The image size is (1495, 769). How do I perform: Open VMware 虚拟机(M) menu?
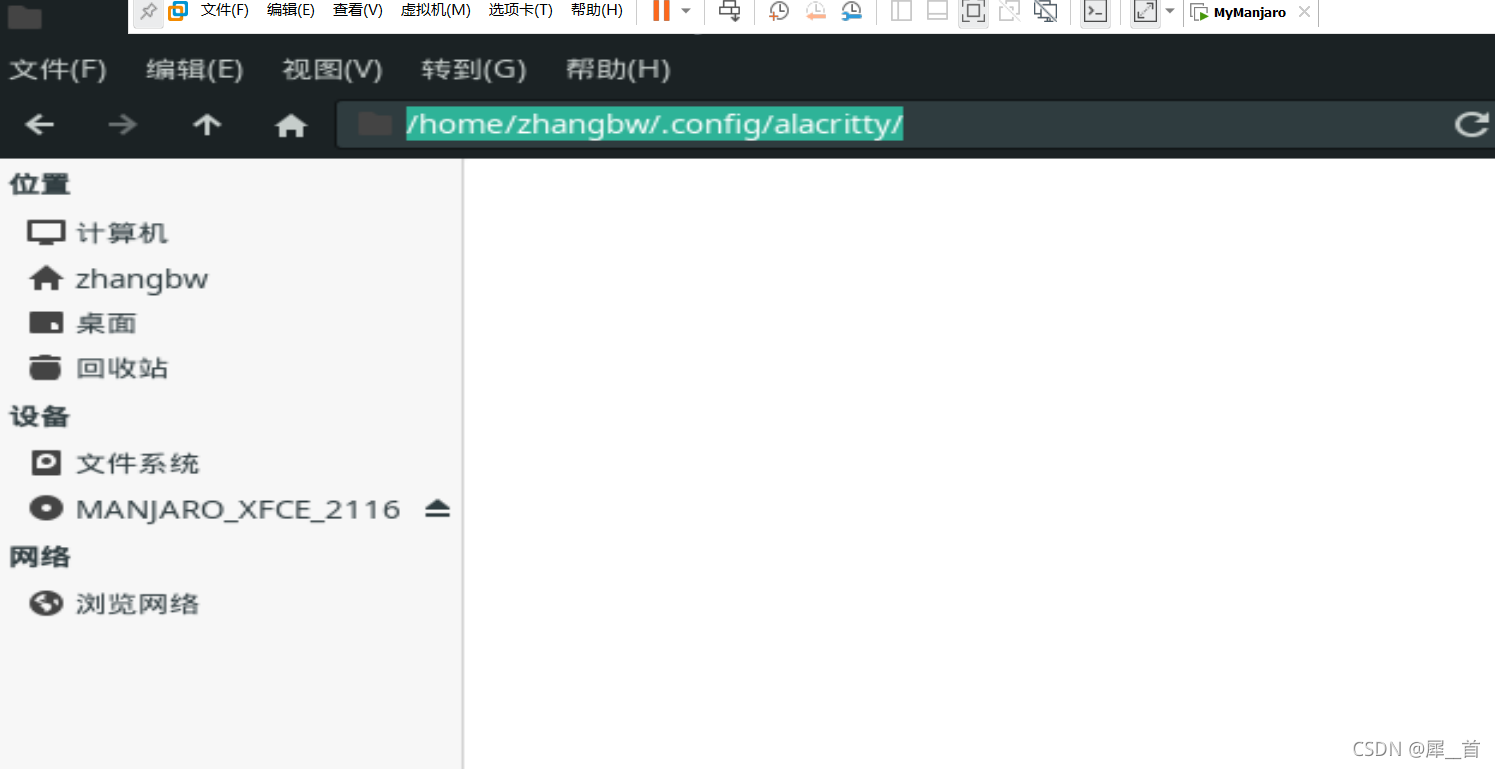pos(435,10)
